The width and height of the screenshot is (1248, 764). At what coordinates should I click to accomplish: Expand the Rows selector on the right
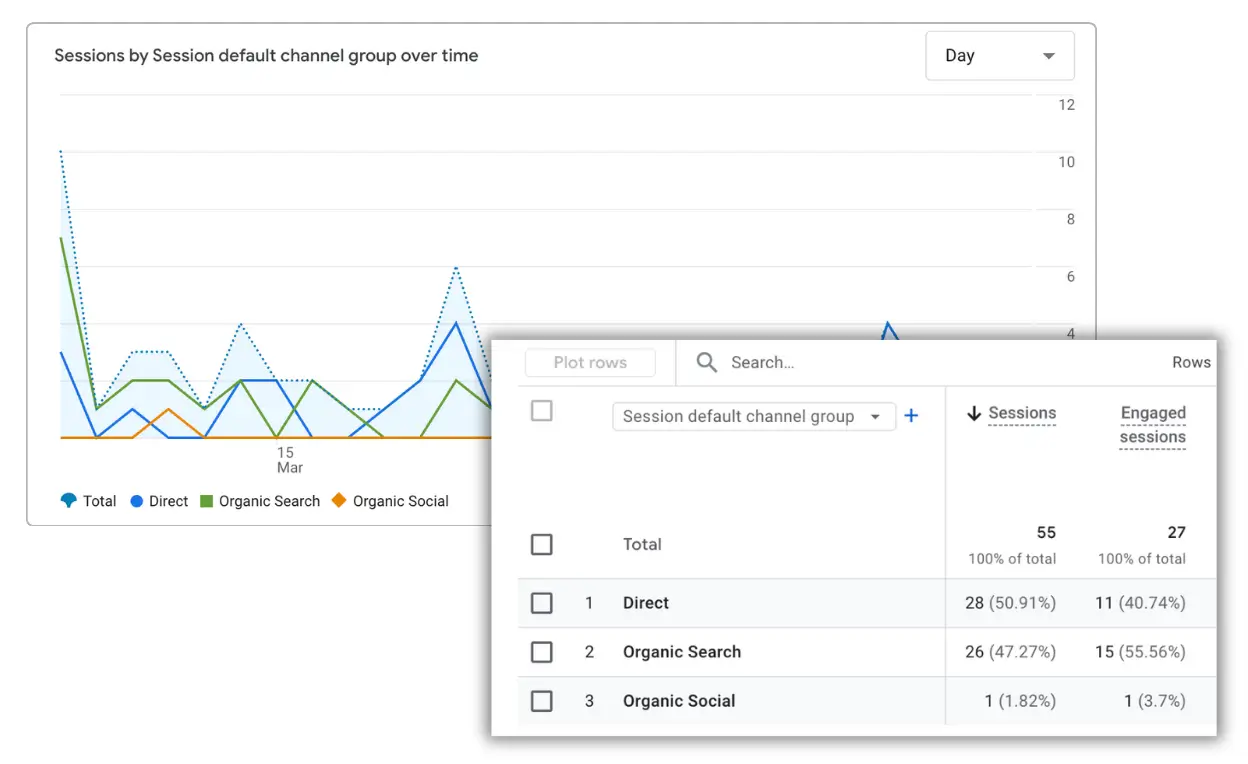click(1191, 362)
